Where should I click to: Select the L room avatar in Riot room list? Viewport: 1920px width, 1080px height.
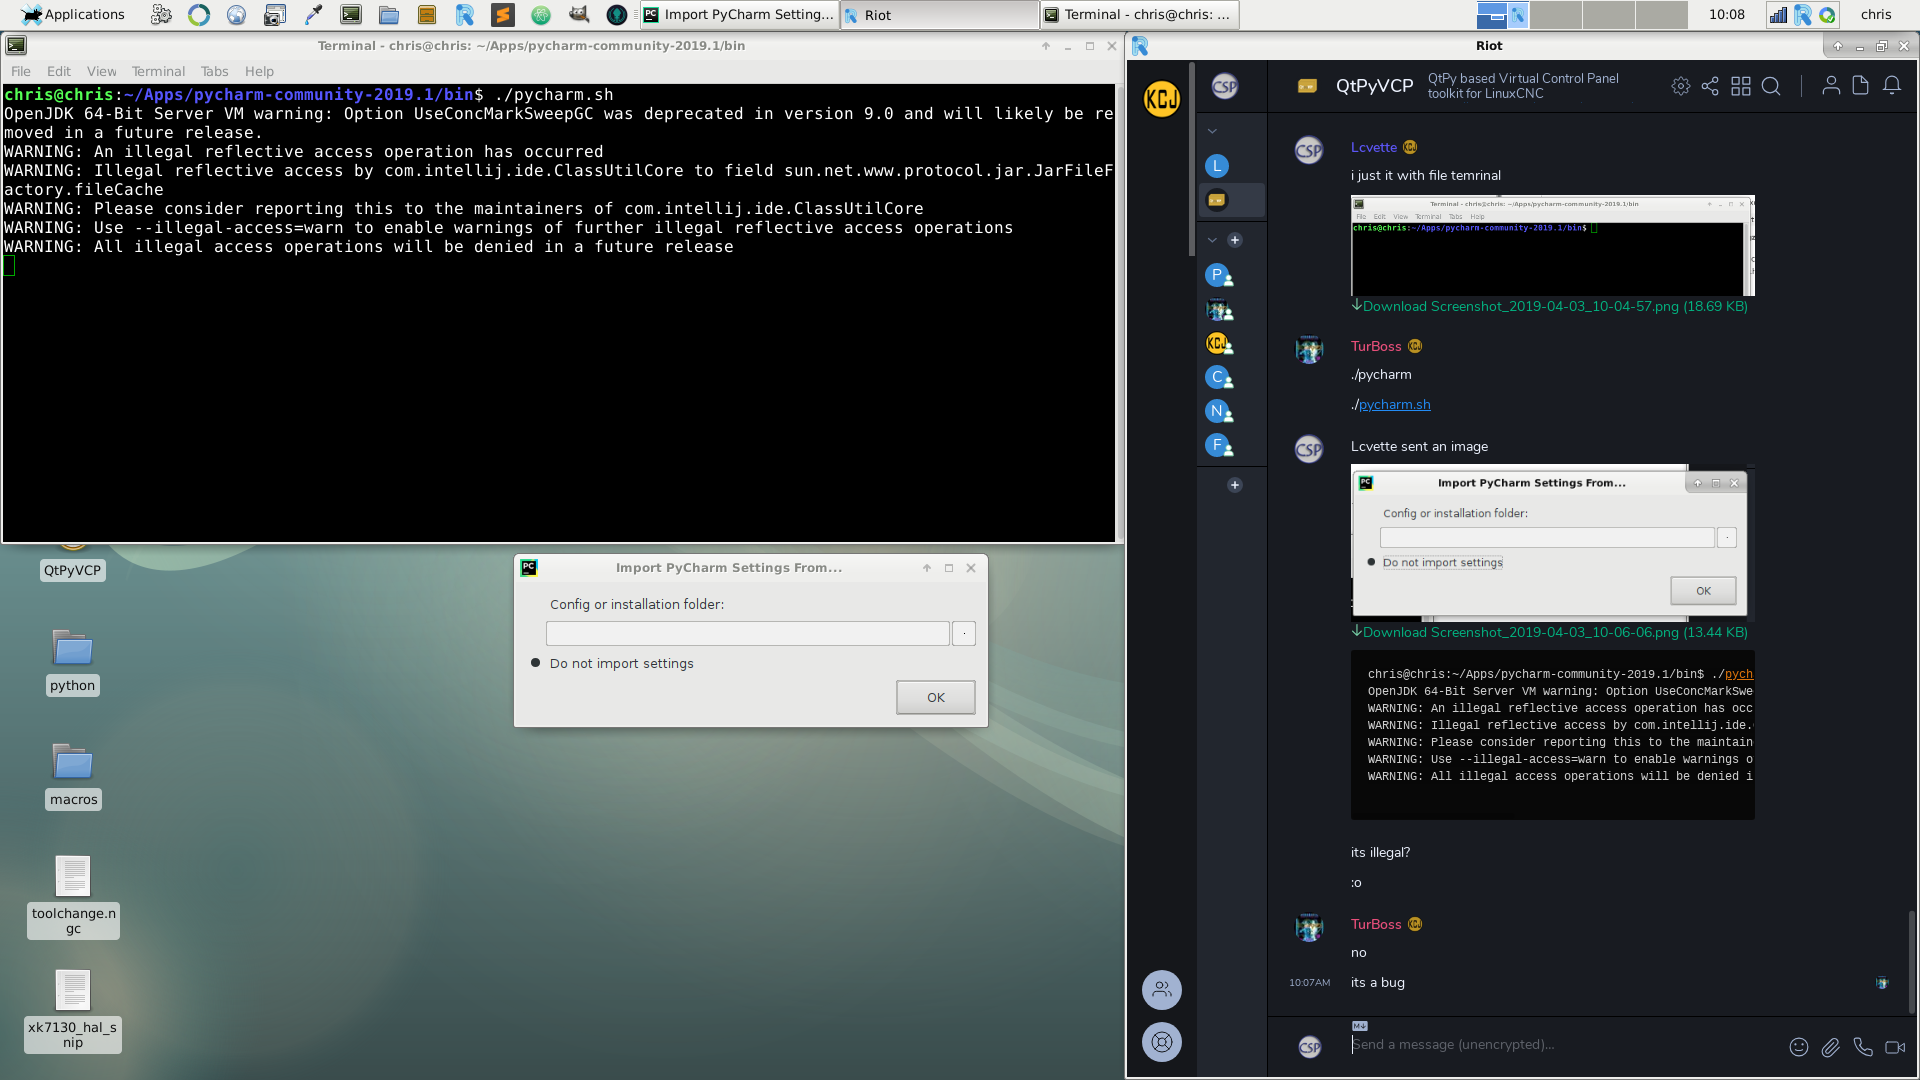[1217, 166]
